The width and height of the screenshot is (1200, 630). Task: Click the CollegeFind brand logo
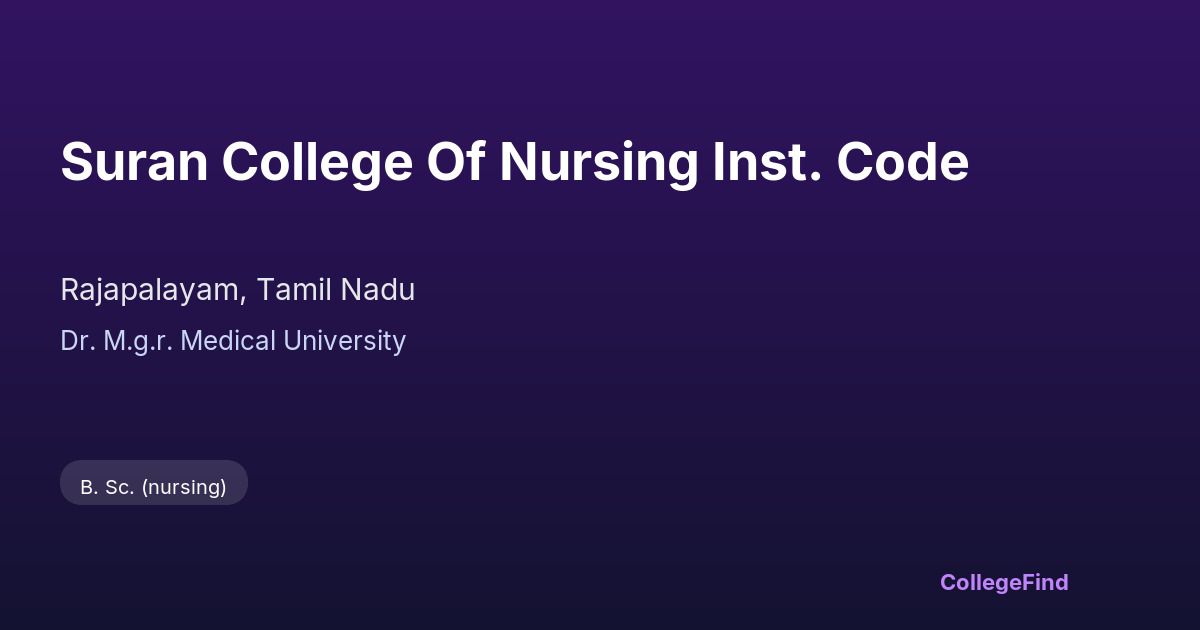(x=1004, y=582)
